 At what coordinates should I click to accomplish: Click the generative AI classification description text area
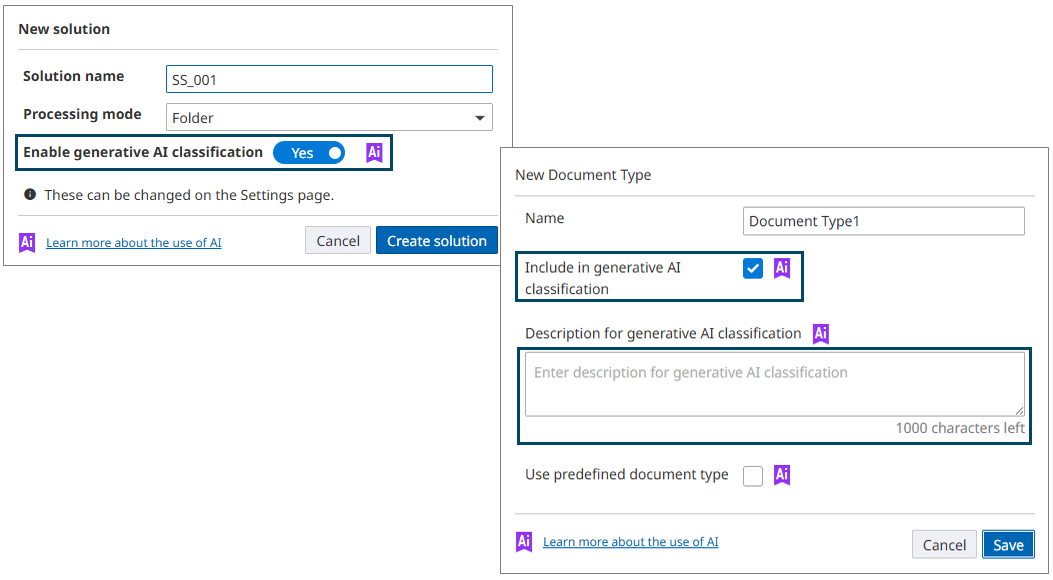[x=775, y=386]
